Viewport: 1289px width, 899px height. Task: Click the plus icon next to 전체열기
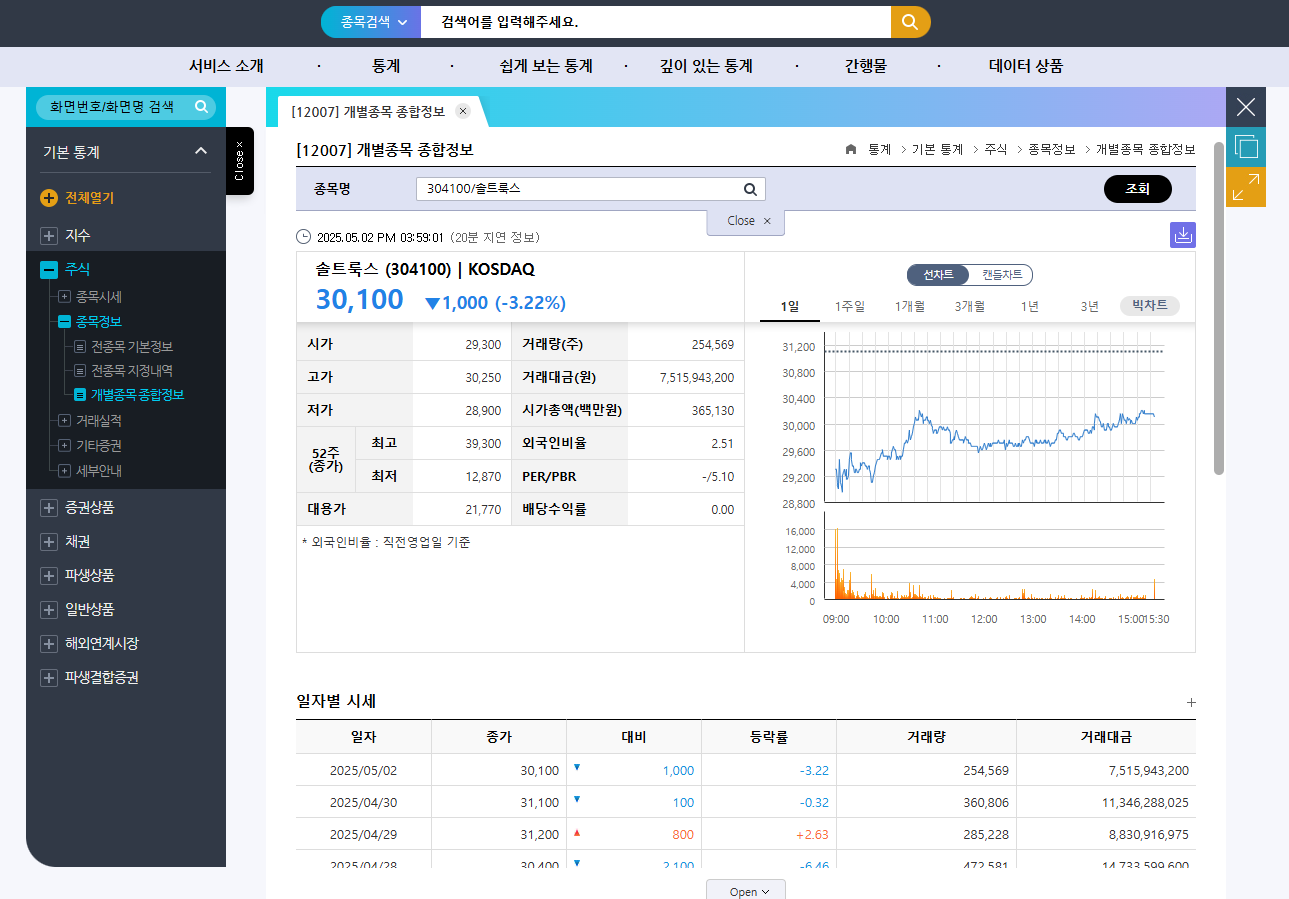pos(48,197)
